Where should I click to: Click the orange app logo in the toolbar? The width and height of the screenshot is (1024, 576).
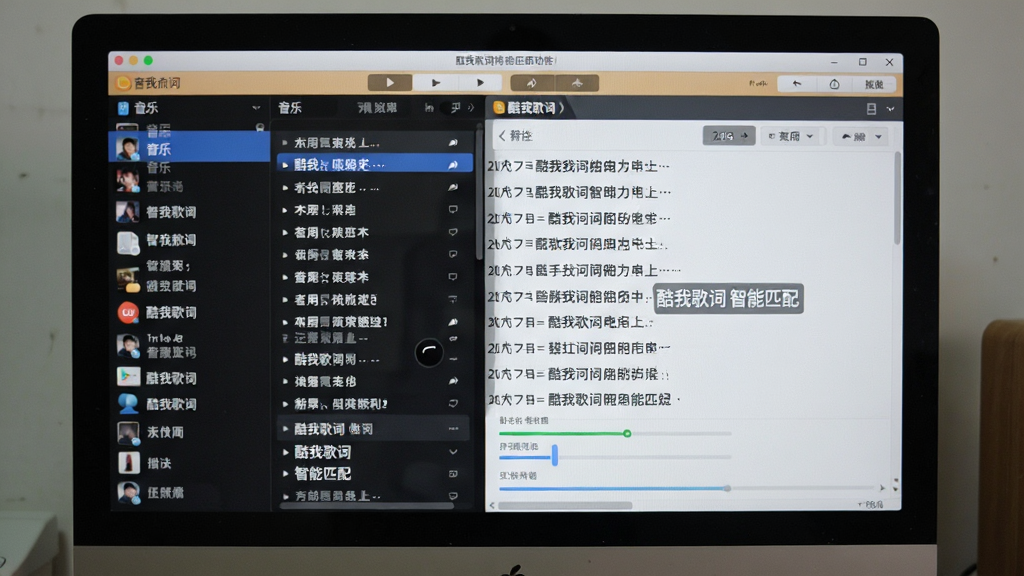[123, 83]
